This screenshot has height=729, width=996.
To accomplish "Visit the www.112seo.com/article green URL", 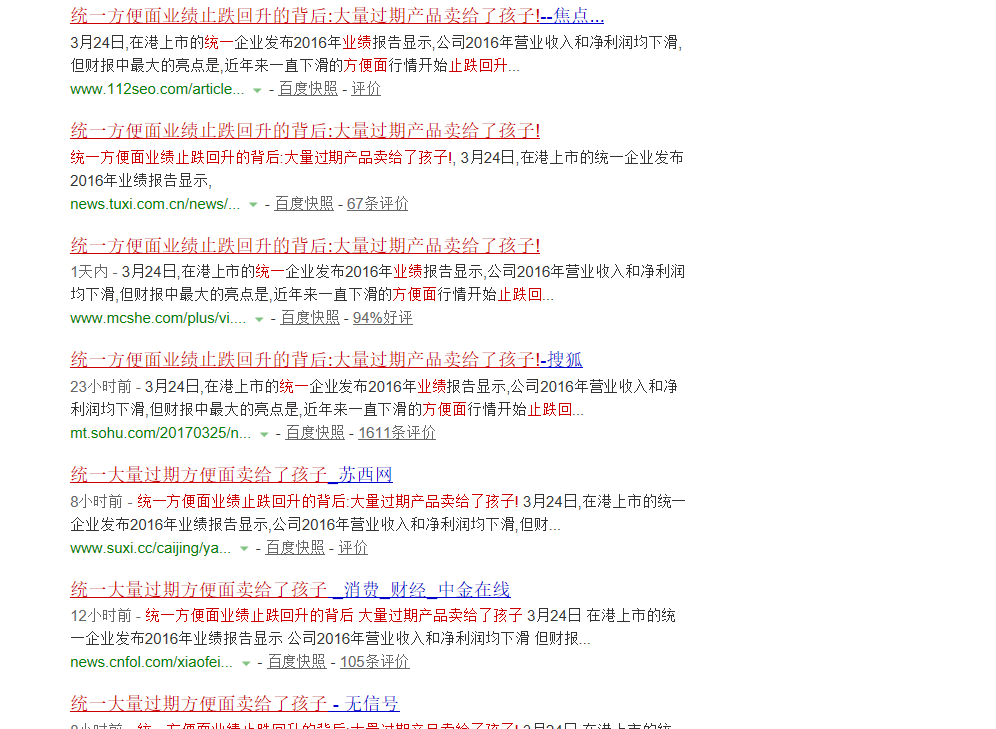I will pyautogui.click(x=157, y=89).
